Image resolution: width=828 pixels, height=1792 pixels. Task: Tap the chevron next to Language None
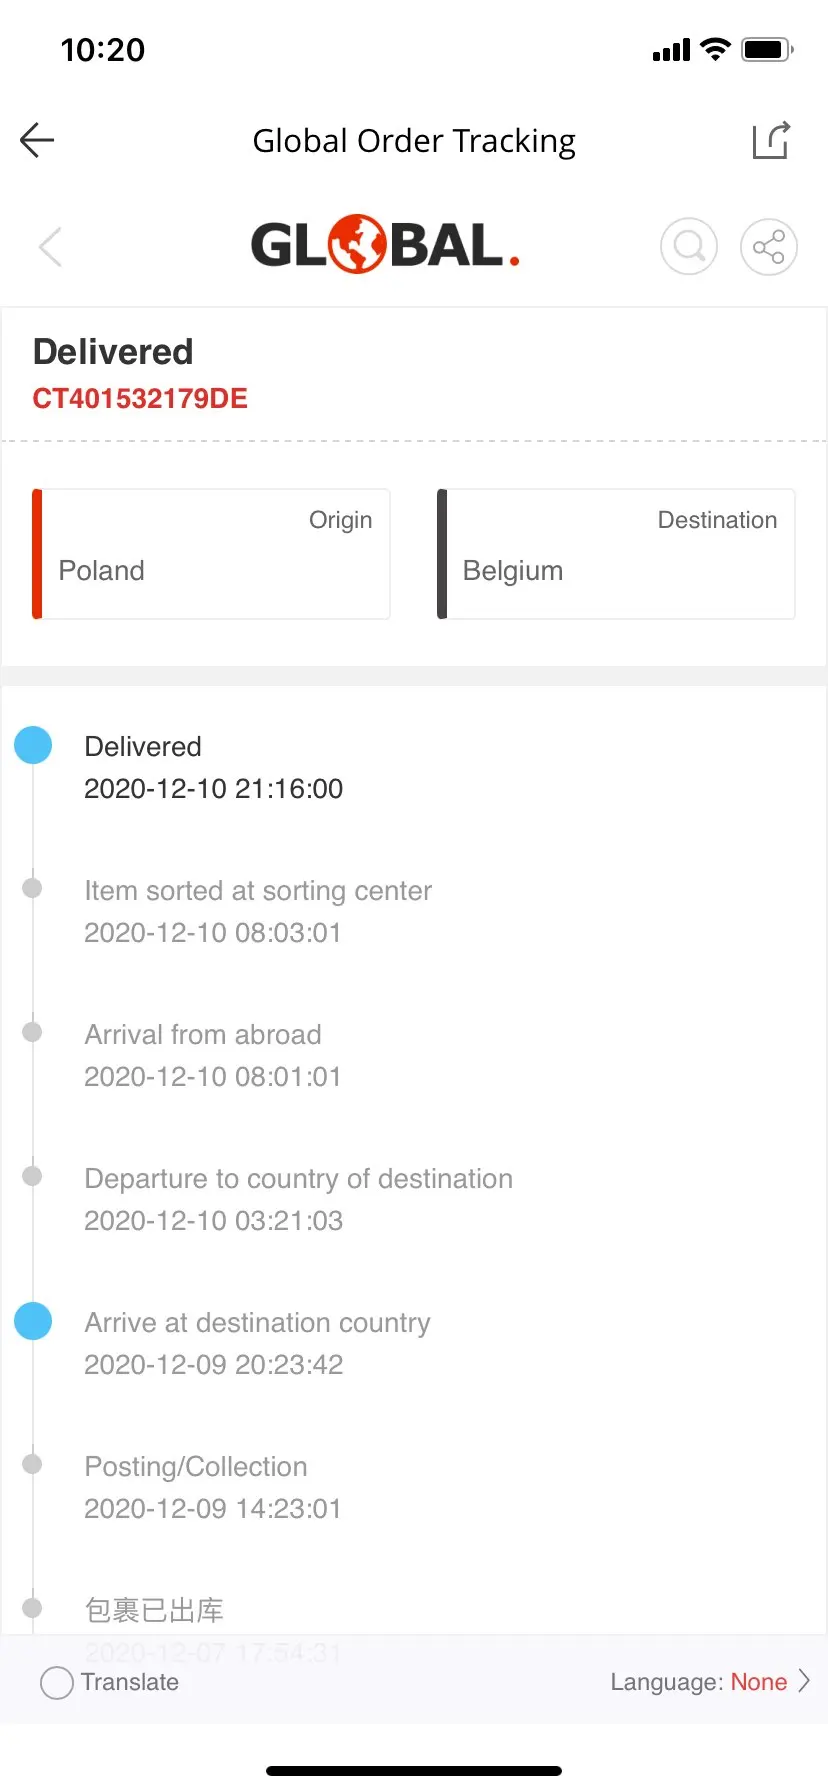804,1681
